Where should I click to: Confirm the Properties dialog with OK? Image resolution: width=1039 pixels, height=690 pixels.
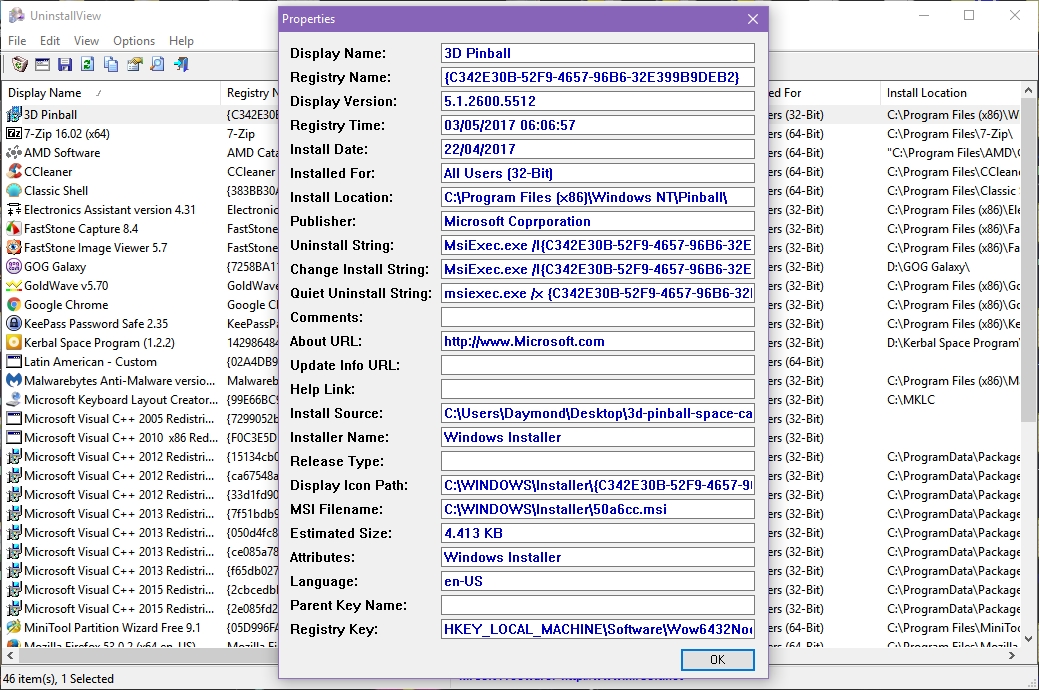[x=718, y=660]
